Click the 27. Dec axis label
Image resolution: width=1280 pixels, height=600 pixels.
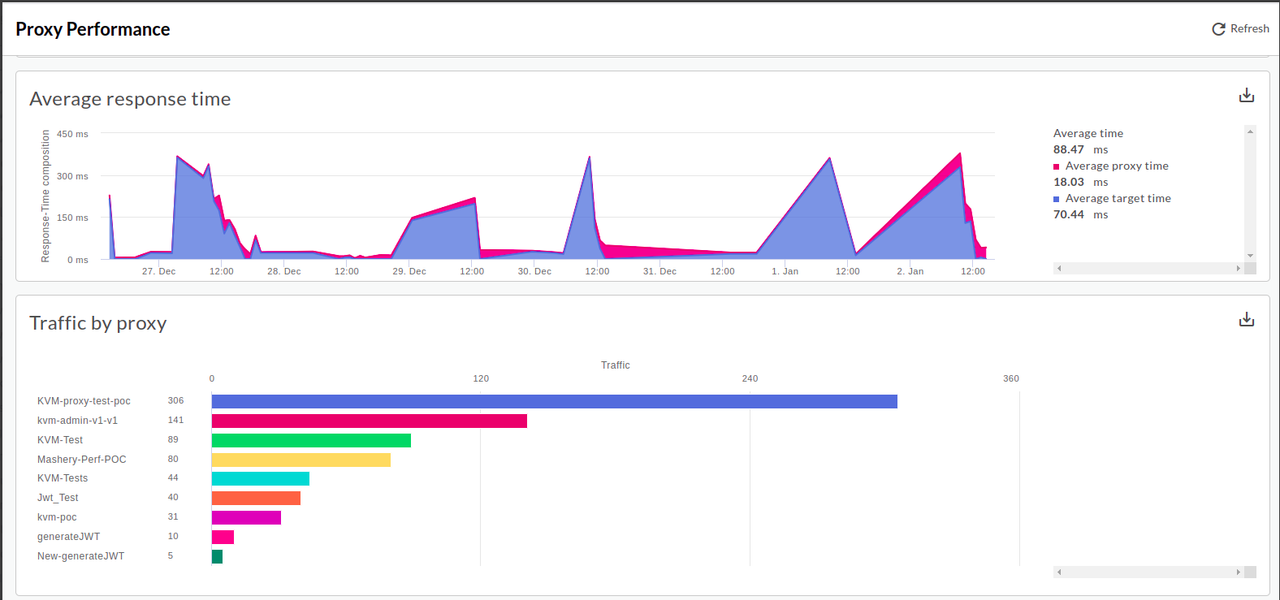pos(158,271)
